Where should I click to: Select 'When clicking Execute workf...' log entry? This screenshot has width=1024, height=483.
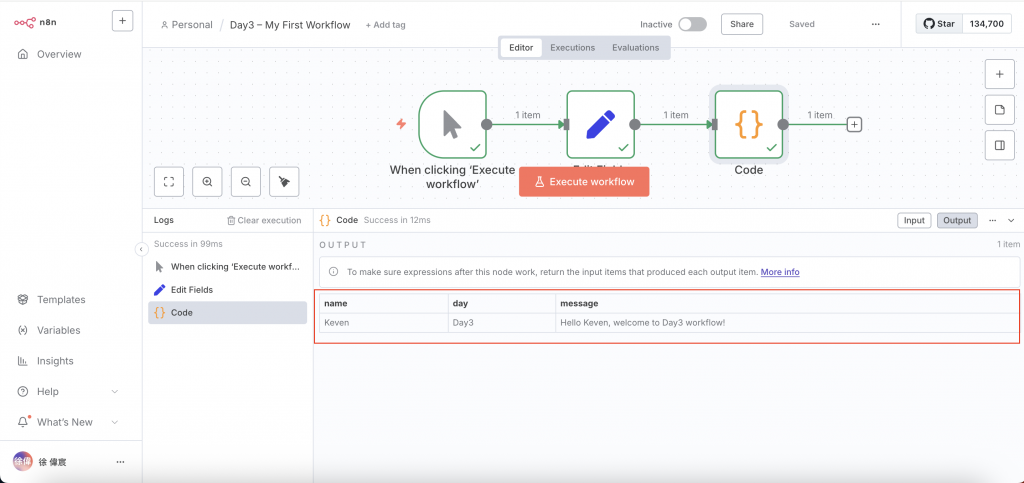pos(227,267)
